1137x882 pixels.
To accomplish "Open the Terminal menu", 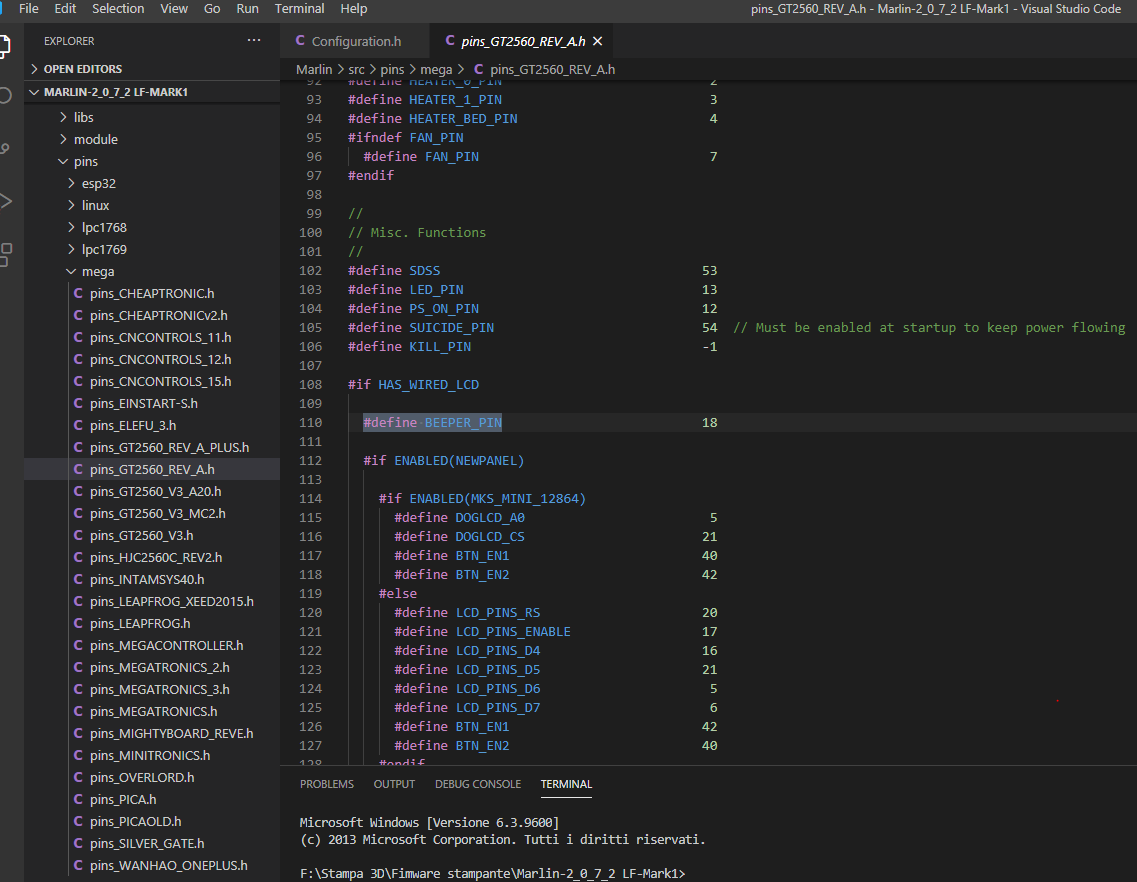I will click(299, 8).
